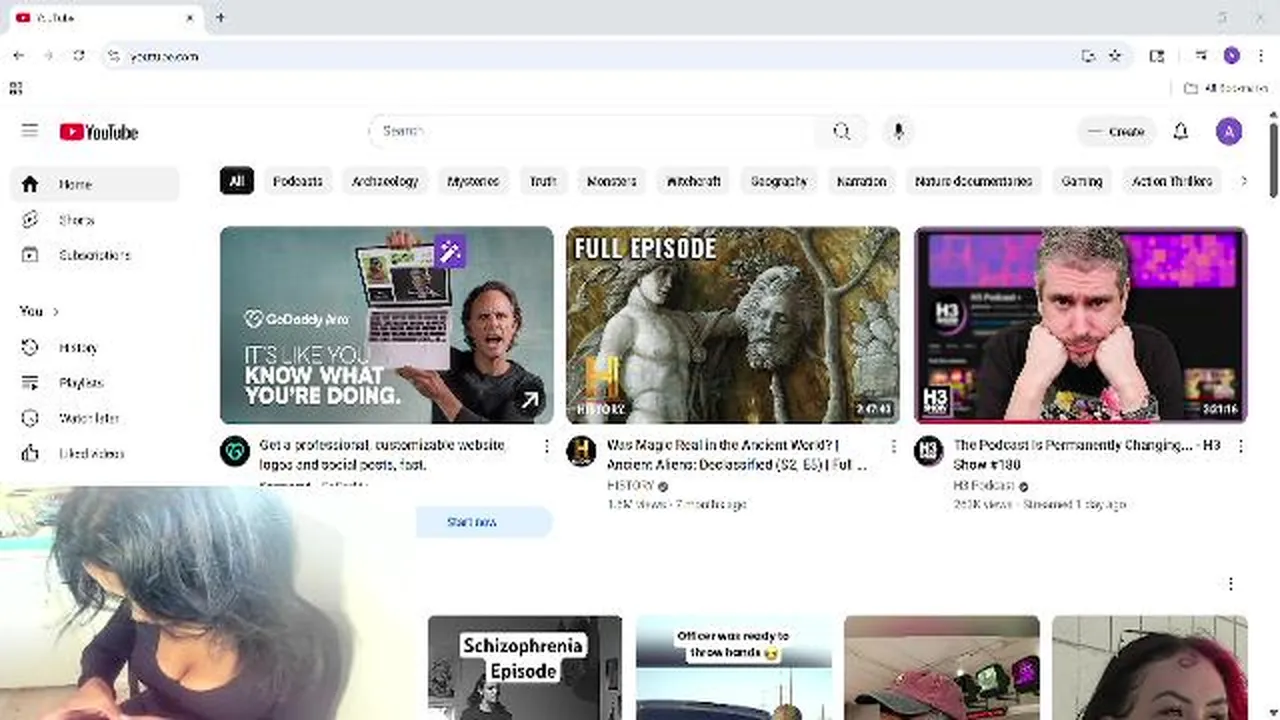Screen dimensions: 1280x720
Task: Open the GoDaddy Airo ad thumbnail
Action: coord(386,325)
